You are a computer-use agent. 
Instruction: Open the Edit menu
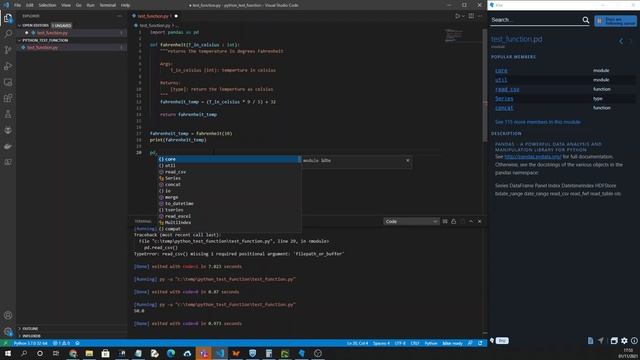tap(30, 5)
